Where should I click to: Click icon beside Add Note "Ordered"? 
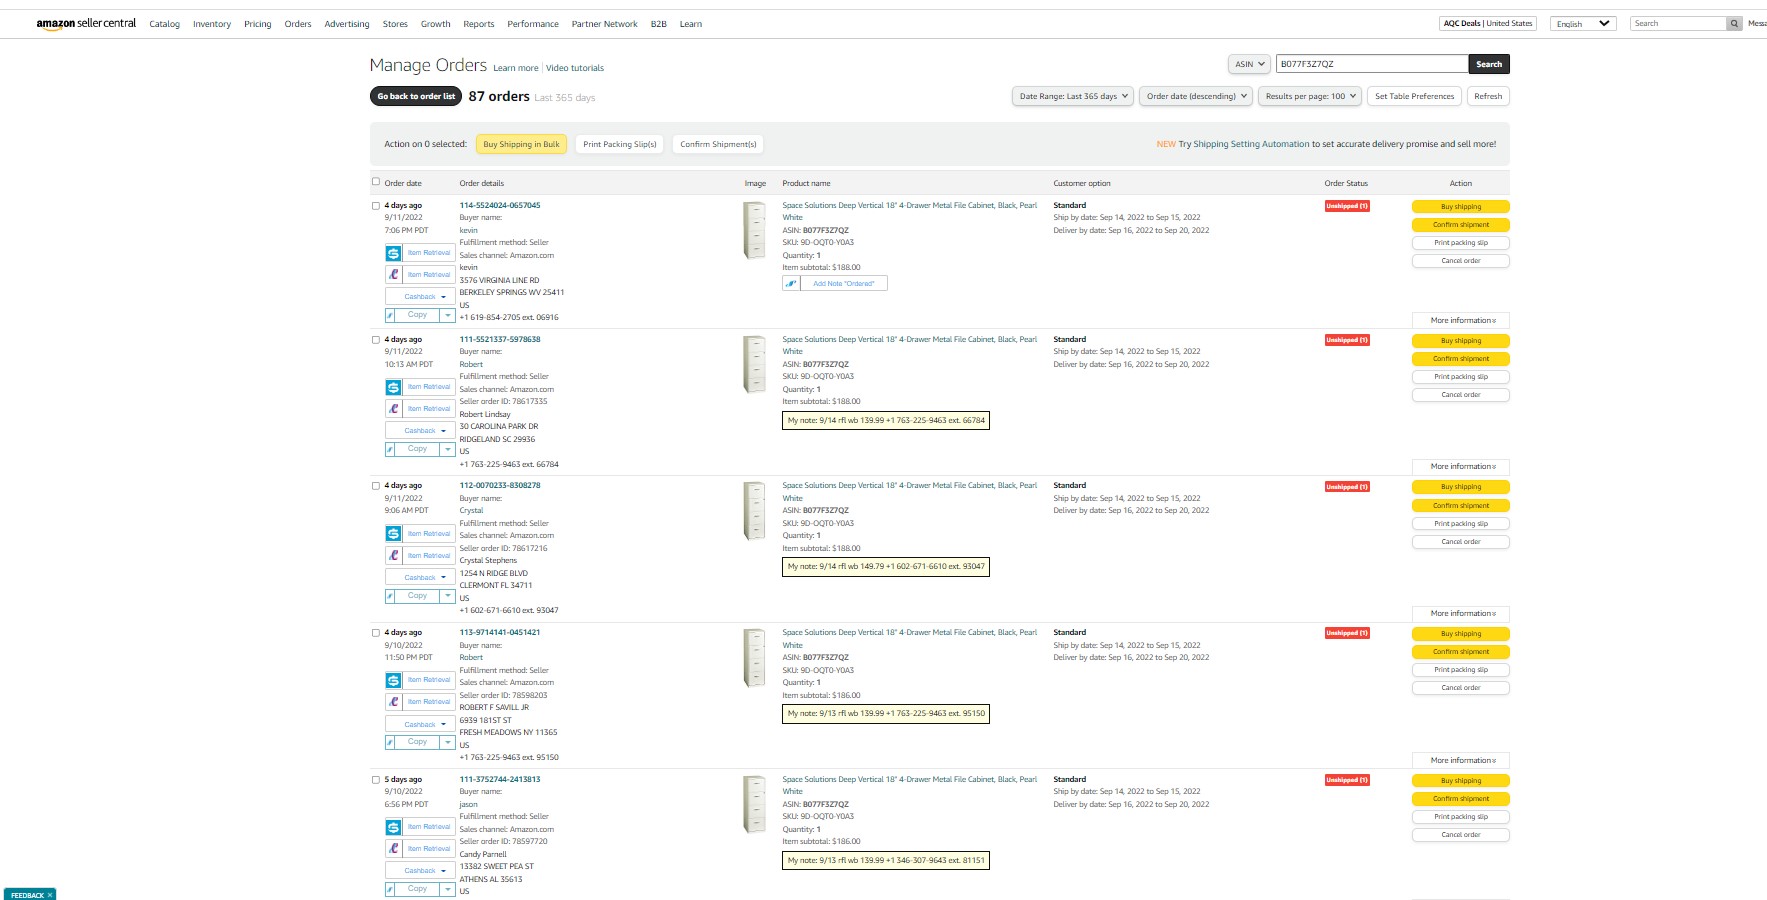point(791,283)
